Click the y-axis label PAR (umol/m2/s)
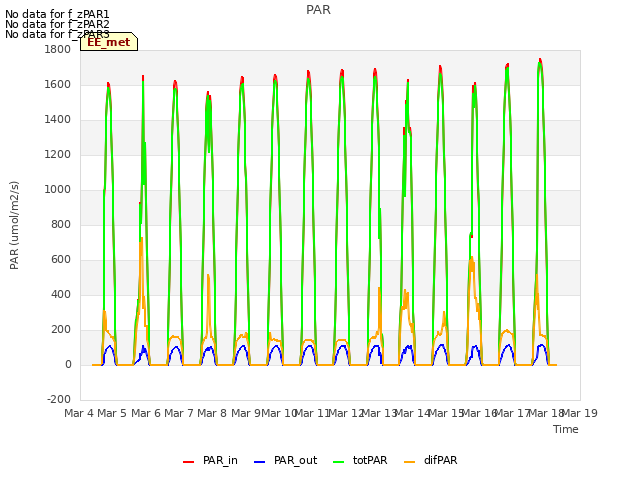Image resolution: width=640 pixels, height=480 pixels. (x=14, y=225)
